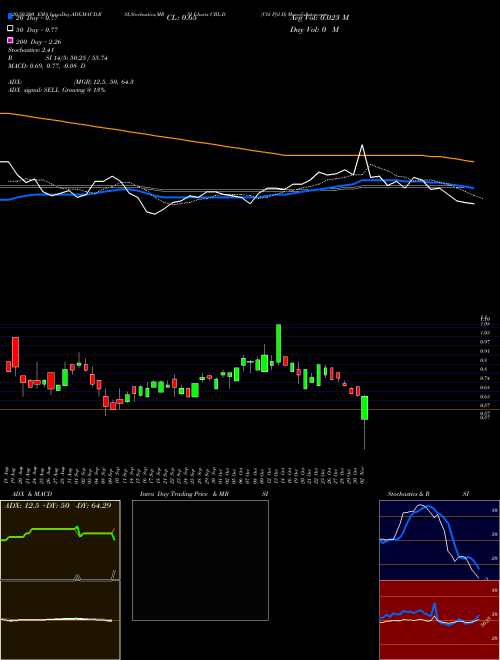Click the empty Intra Day Trading Price chart box
This screenshot has width=500, height=660.
tap(200, 560)
